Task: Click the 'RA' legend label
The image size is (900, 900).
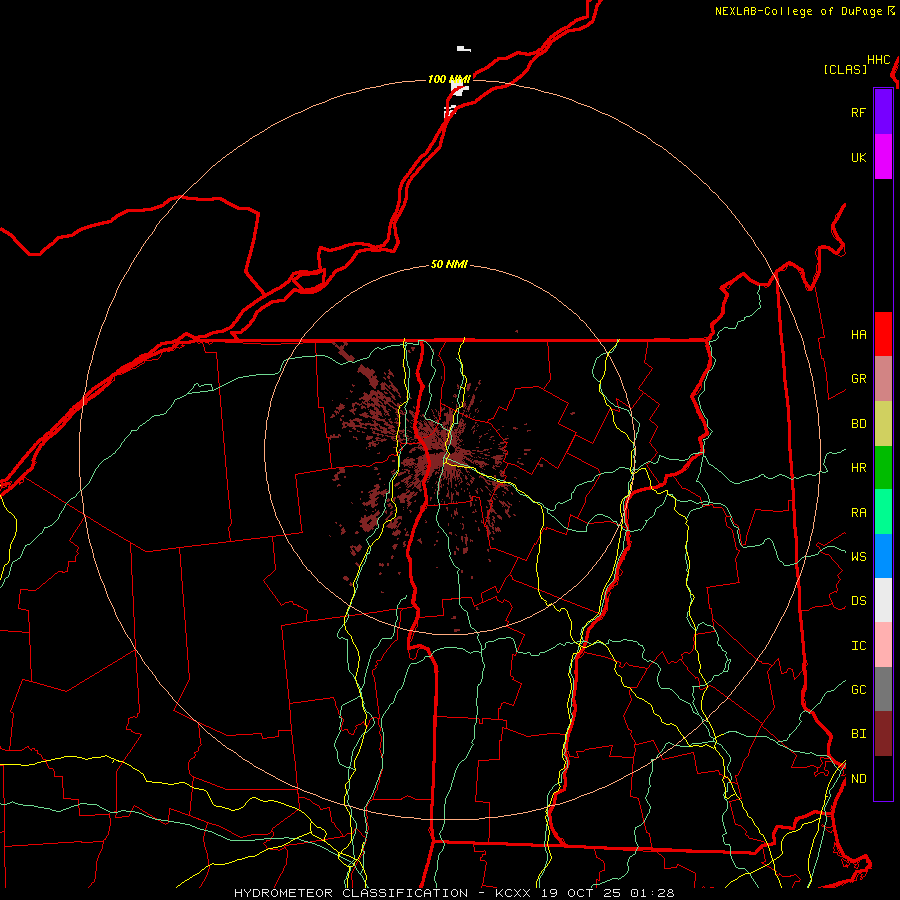Action: click(x=858, y=512)
